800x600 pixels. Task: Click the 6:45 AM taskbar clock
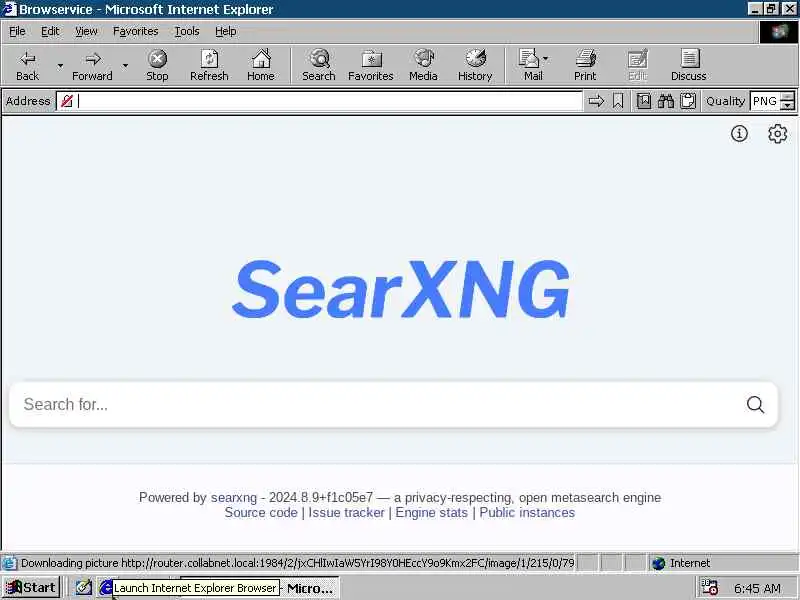pos(757,588)
